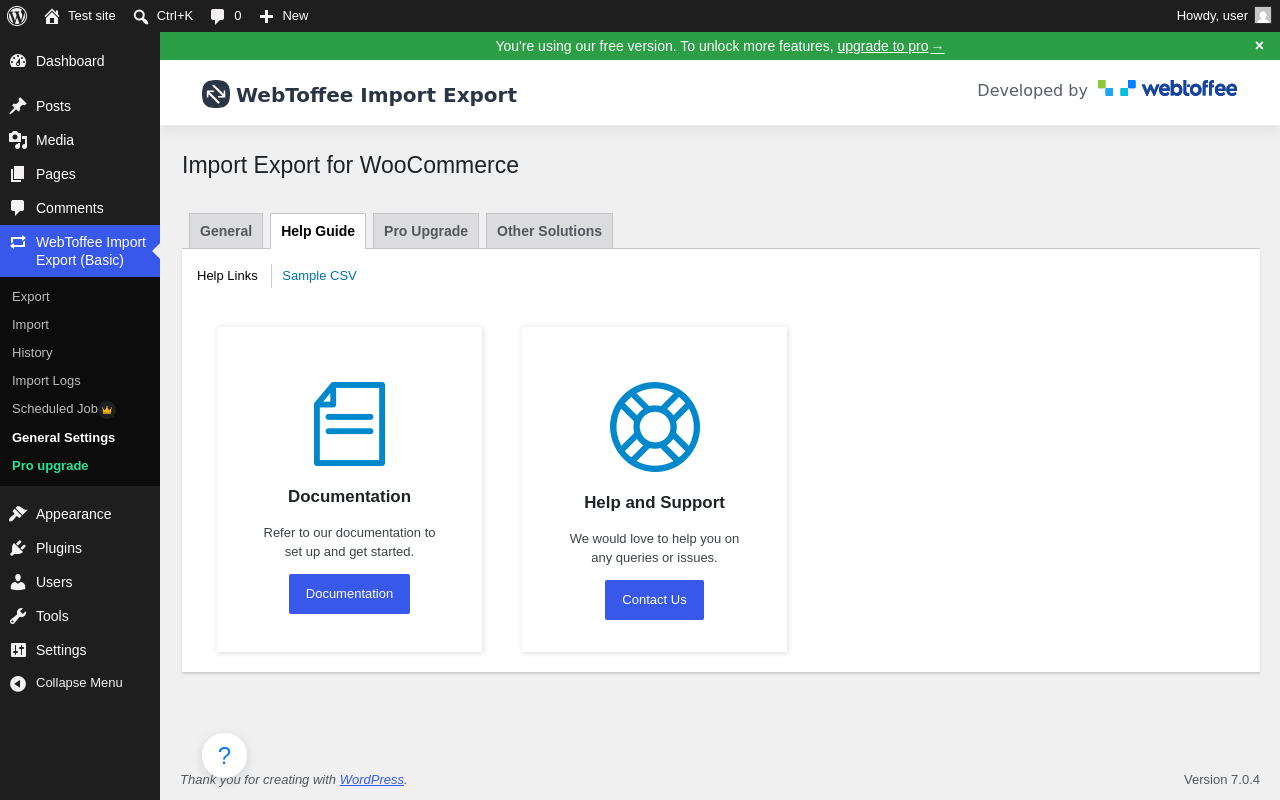Click the Help and Support lifebuoy icon
Image resolution: width=1280 pixels, height=800 pixels.
pyautogui.click(x=655, y=427)
